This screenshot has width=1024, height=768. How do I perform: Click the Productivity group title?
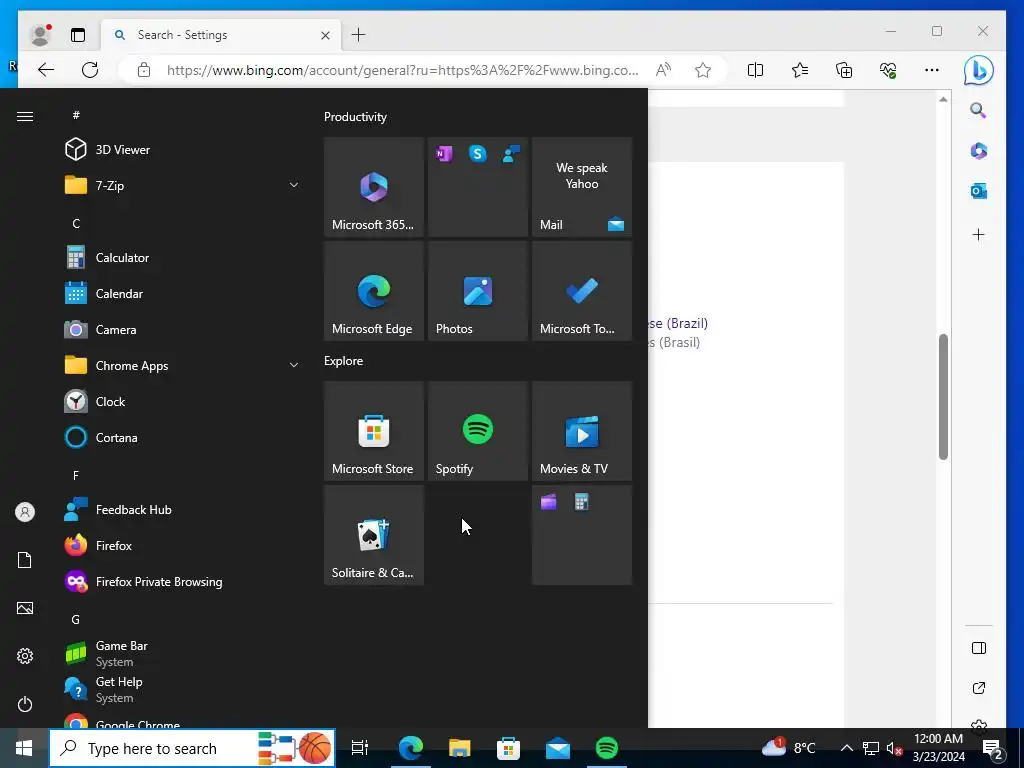[355, 117]
